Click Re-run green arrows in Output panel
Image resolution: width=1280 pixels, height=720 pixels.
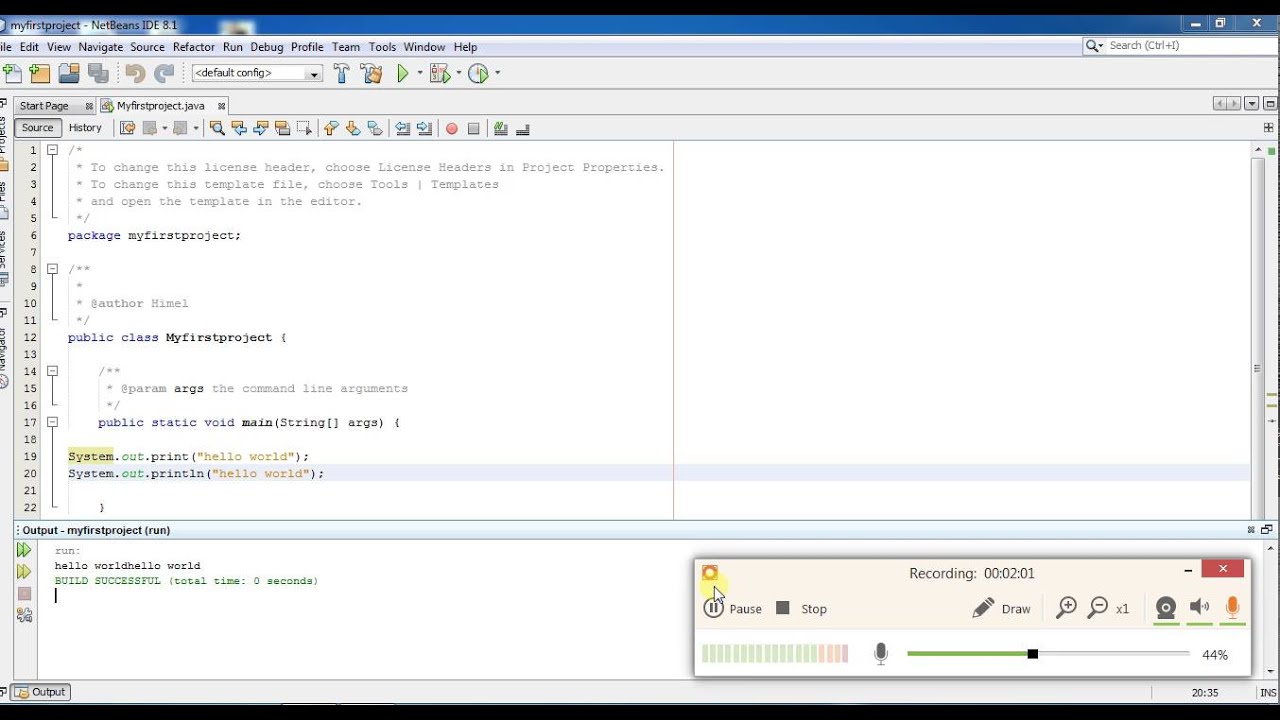tap(24, 550)
